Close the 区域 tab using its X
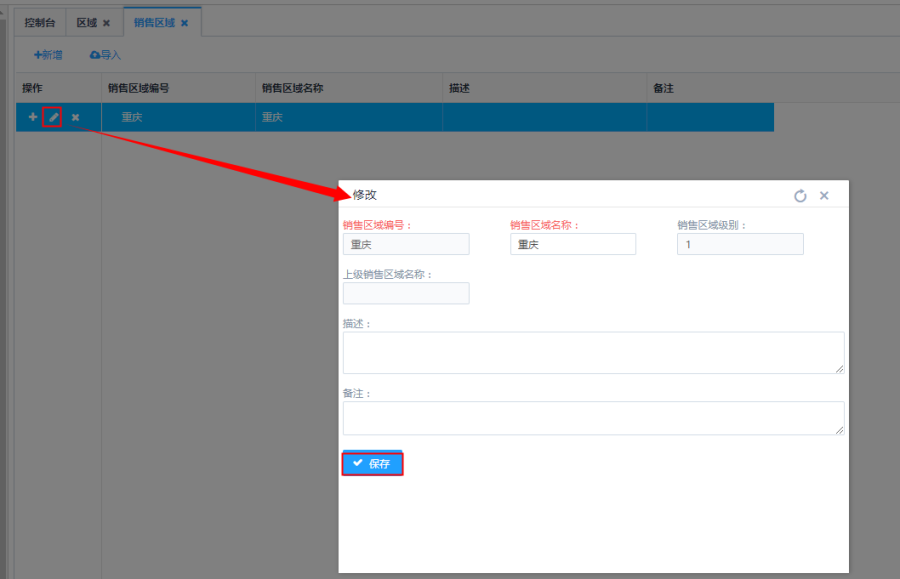900x579 pixels. (x=106, y=22)
